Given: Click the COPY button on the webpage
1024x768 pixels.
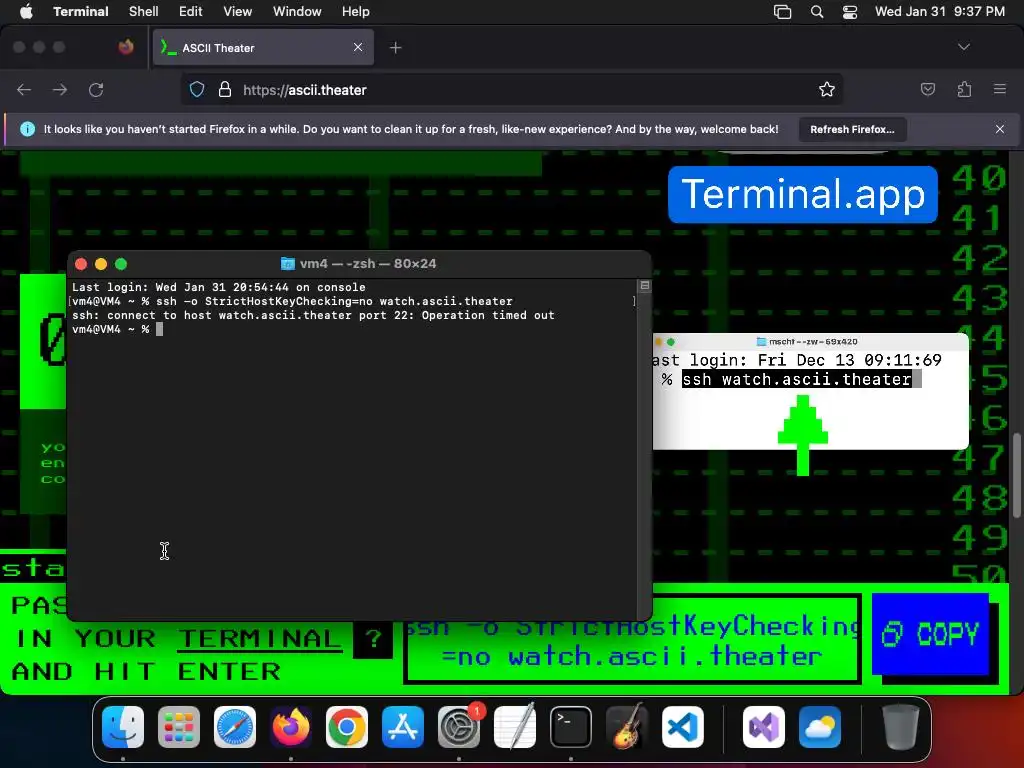Looking at the screenshot, I should [931, 634].
